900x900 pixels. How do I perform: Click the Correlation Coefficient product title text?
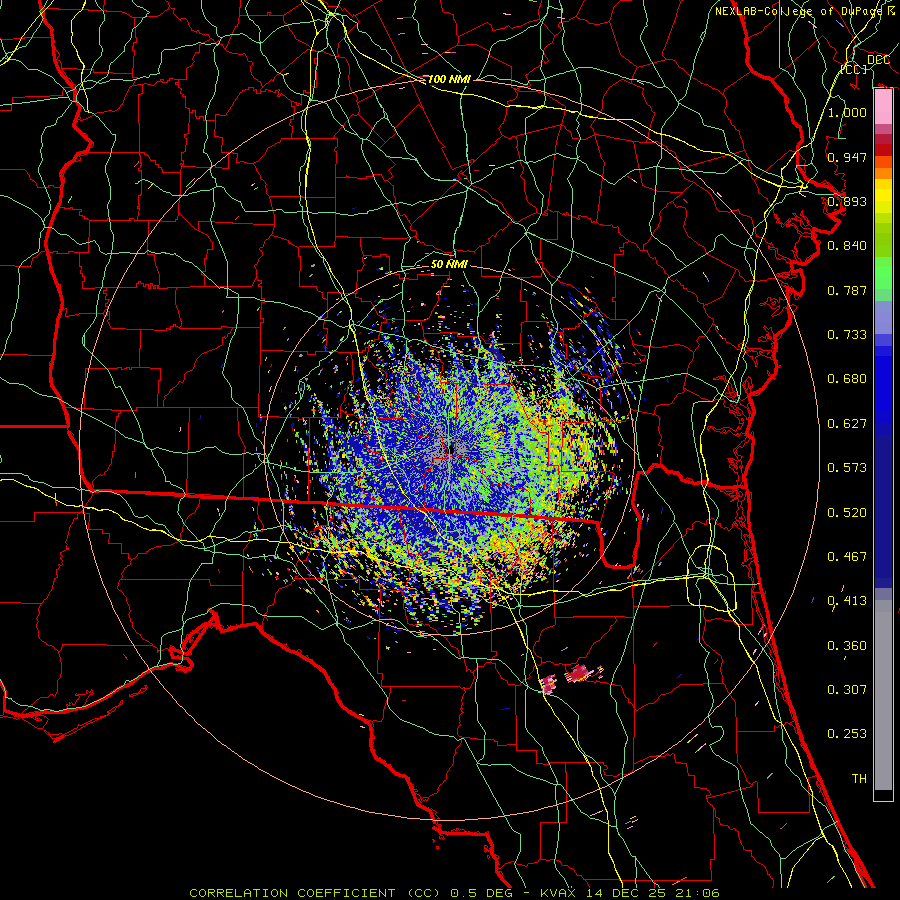click(x=315, y=893)
